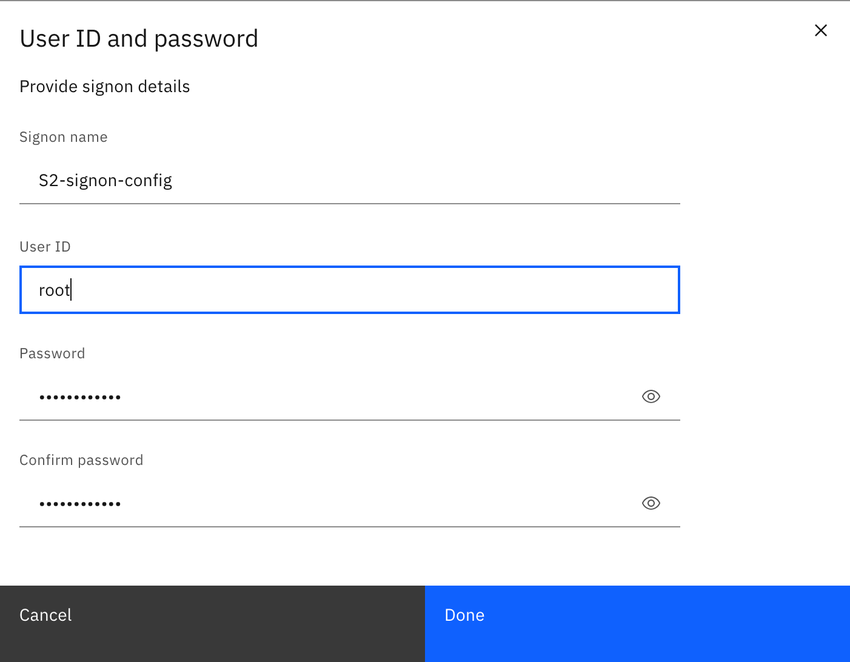Click the dialog title User ID and password

click(138, 38)
